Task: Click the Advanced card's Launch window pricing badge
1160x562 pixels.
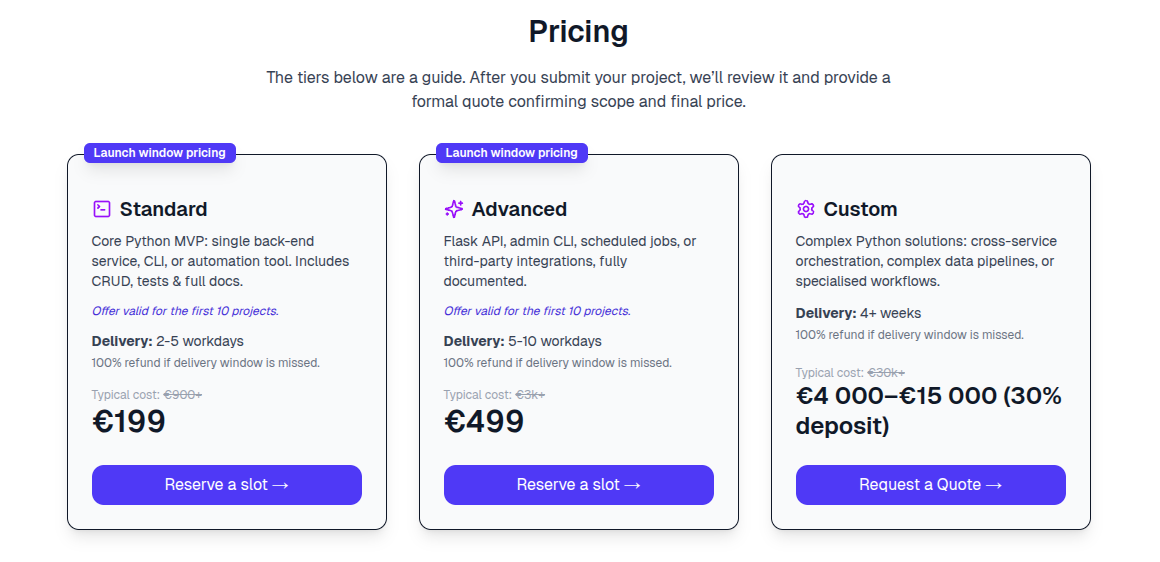Action: [512, 153]
